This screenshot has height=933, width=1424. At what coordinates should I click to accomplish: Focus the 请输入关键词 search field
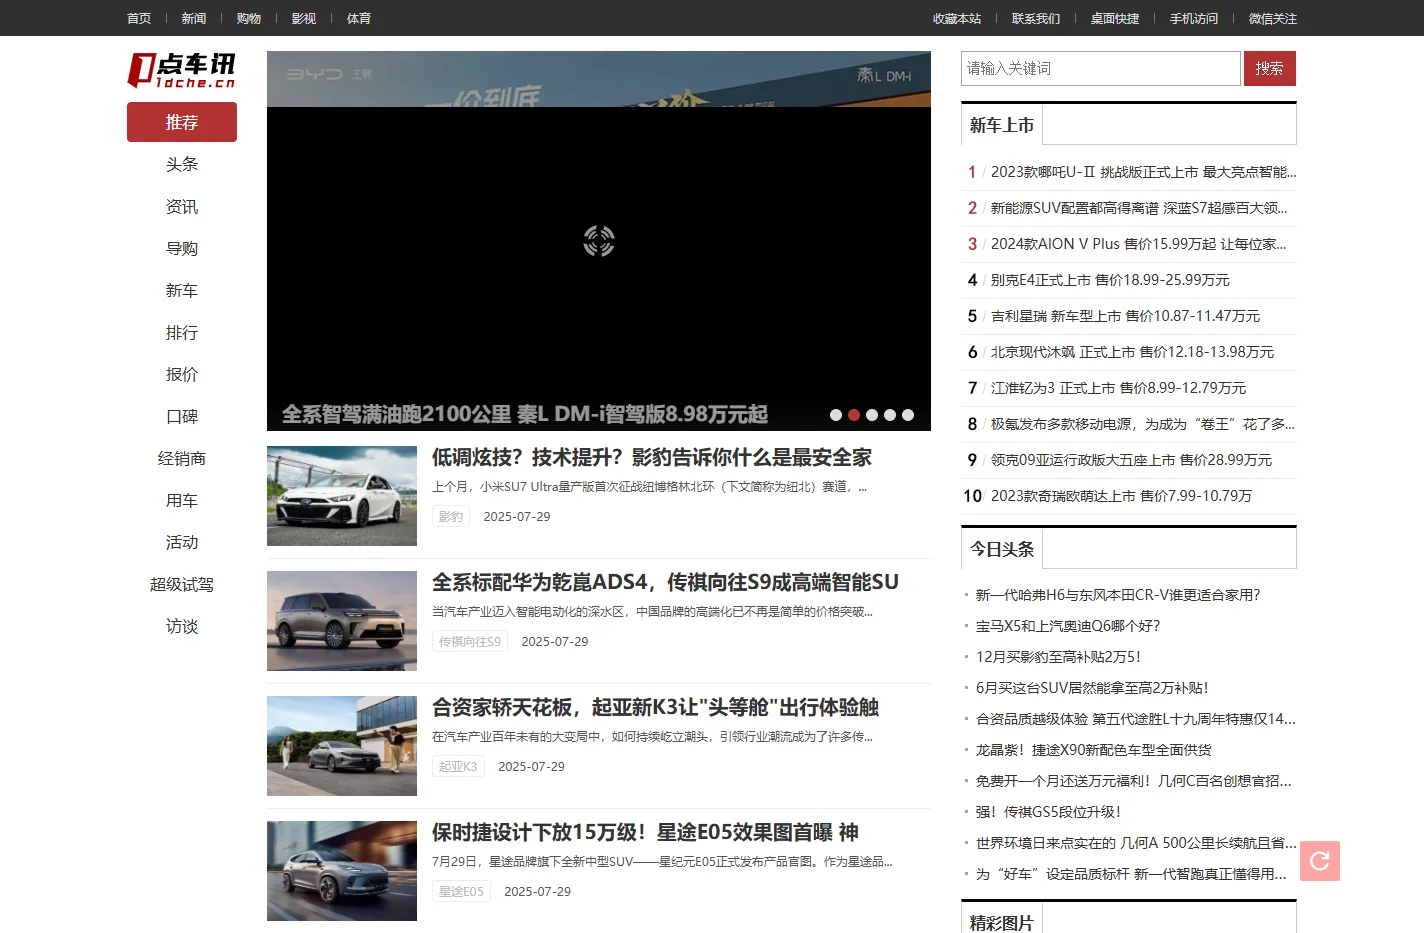point(1101,68)
